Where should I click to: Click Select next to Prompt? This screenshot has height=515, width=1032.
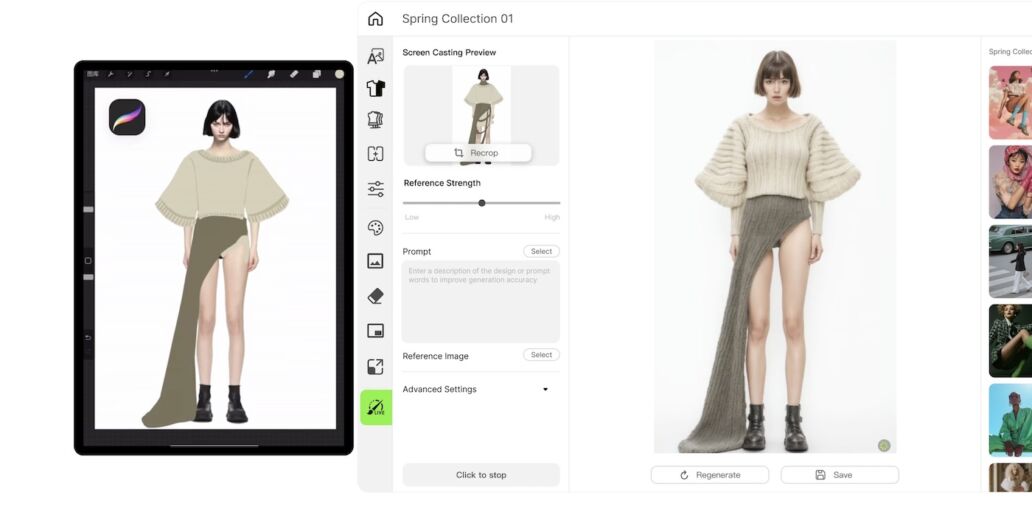[x=541, y=252]
